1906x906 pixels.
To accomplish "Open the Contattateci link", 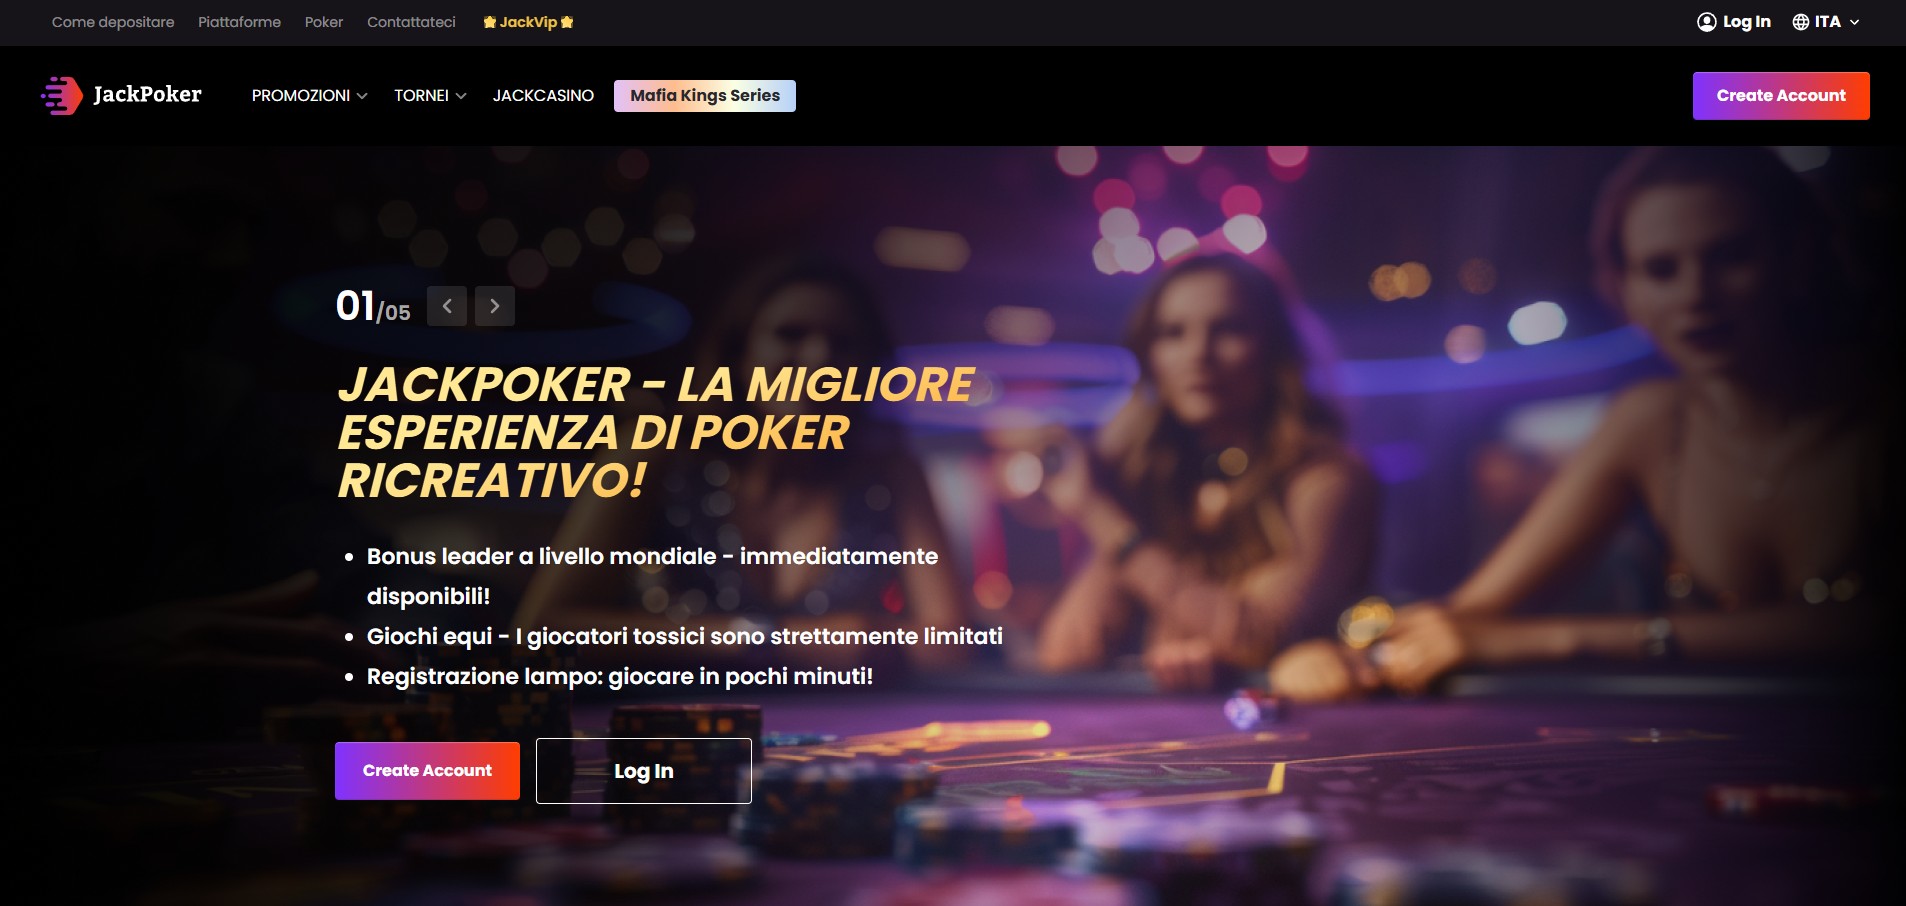I will 411,22.
